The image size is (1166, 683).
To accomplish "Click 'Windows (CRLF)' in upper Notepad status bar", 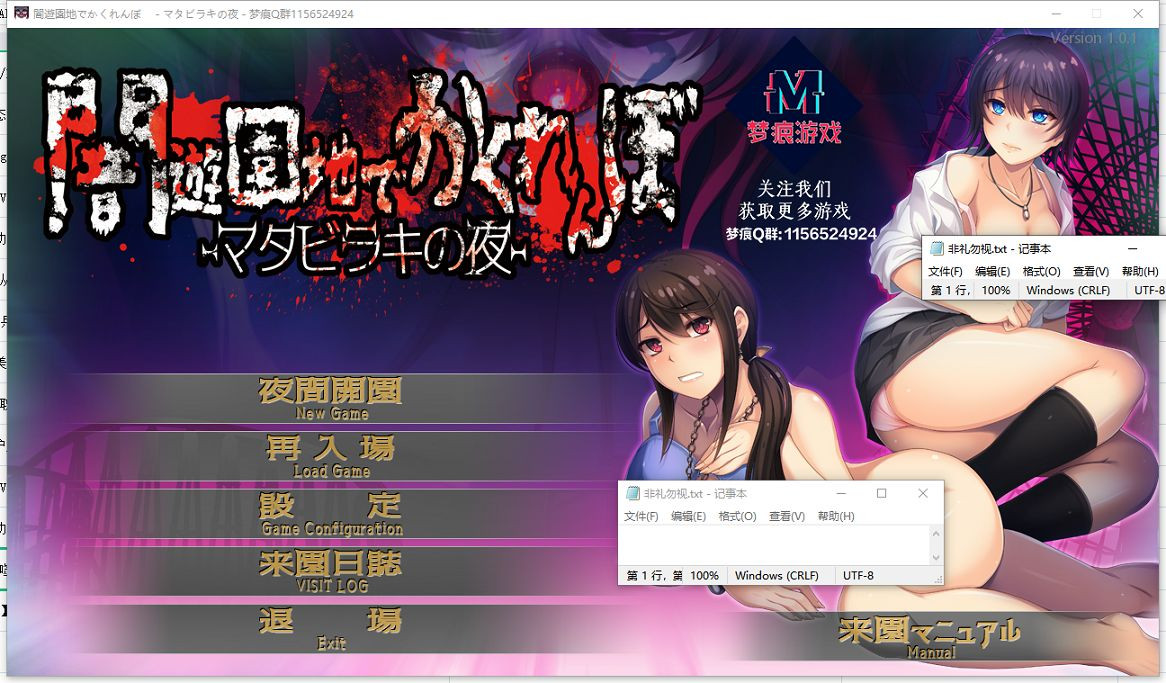I will pos(1068,290).
